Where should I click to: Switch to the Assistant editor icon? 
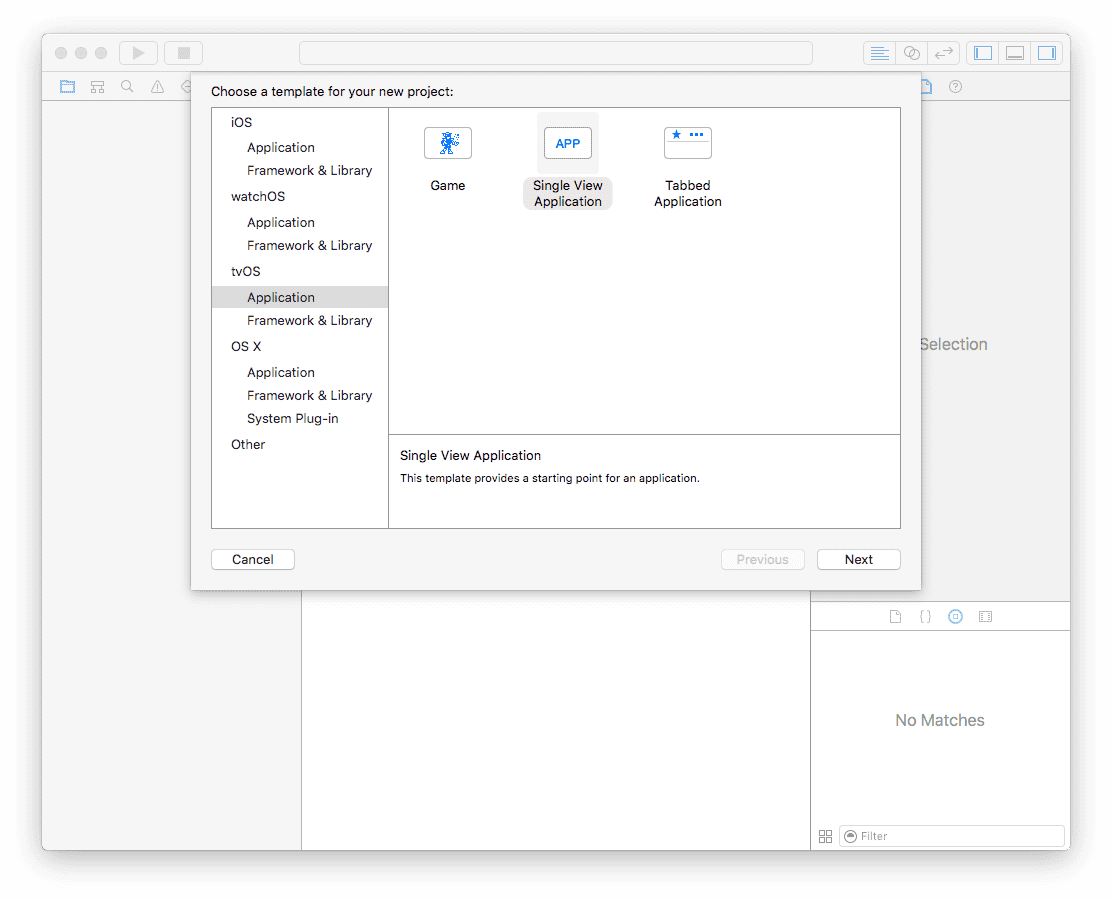coord(912,53)
